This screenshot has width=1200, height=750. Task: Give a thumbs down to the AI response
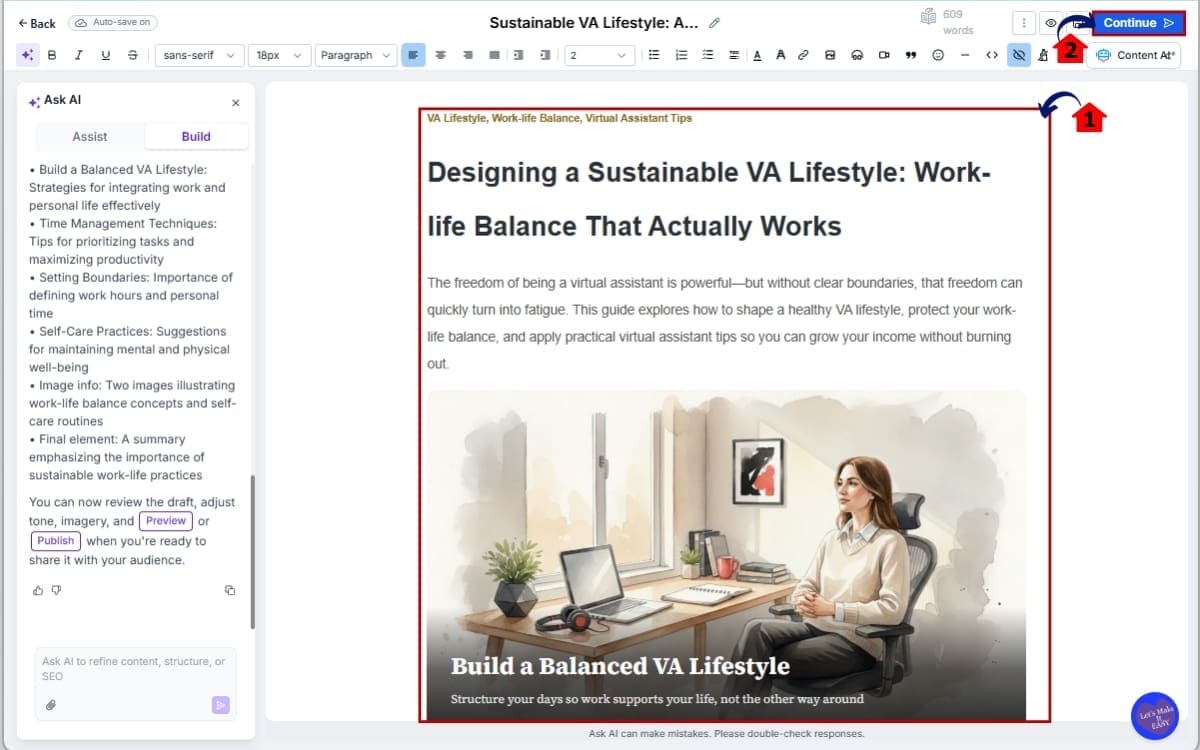(56, 590)
